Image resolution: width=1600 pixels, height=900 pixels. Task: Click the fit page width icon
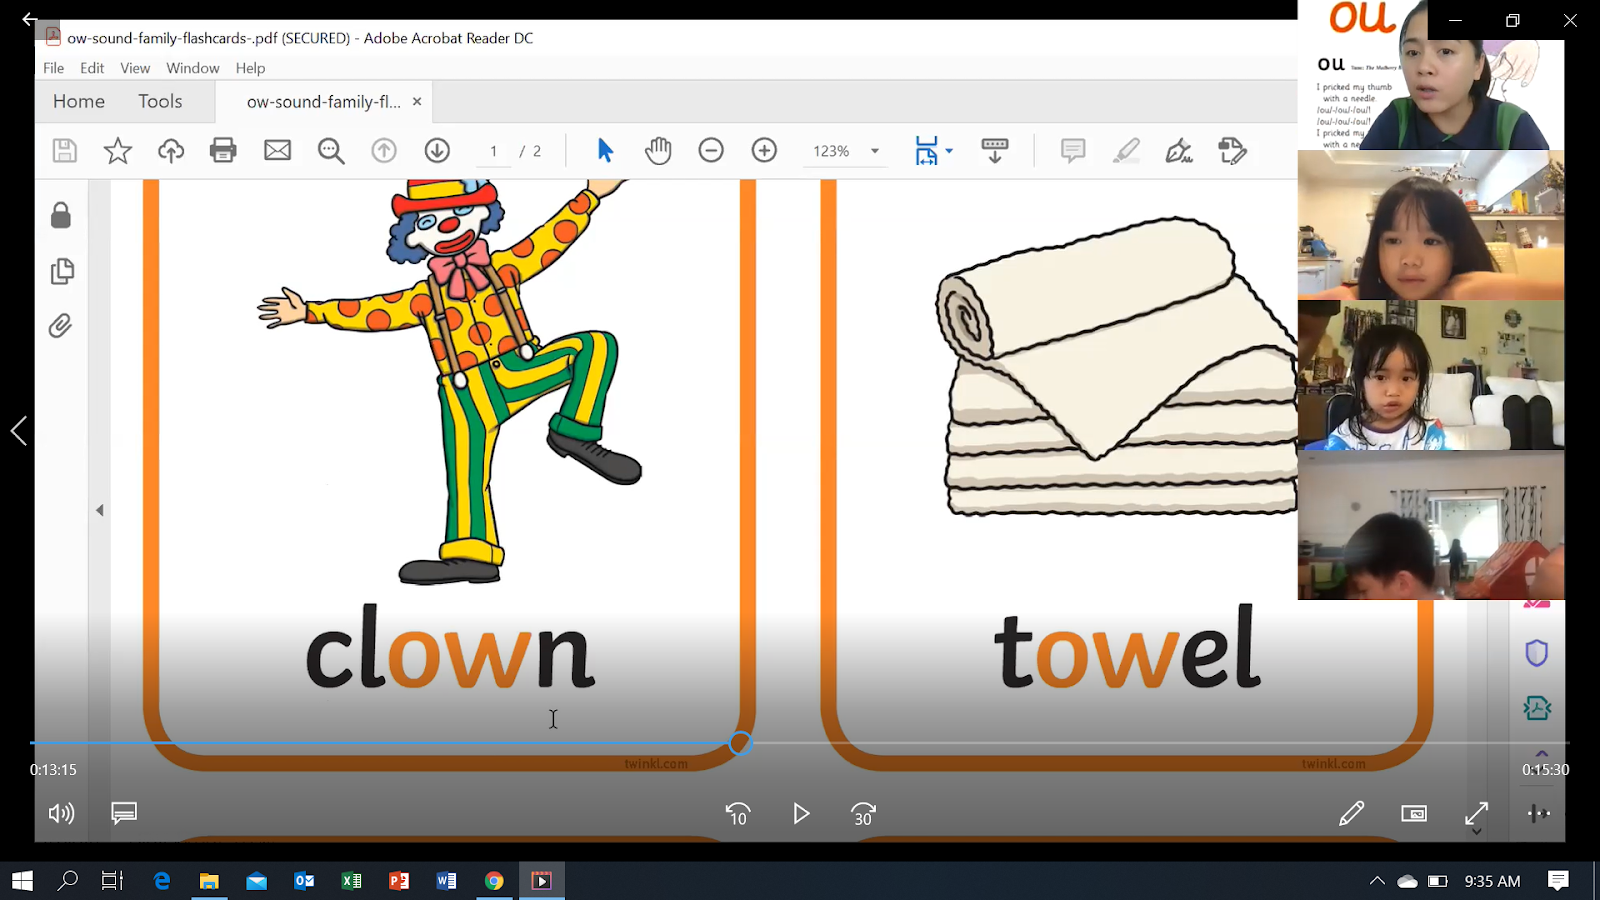click(927, 151)
